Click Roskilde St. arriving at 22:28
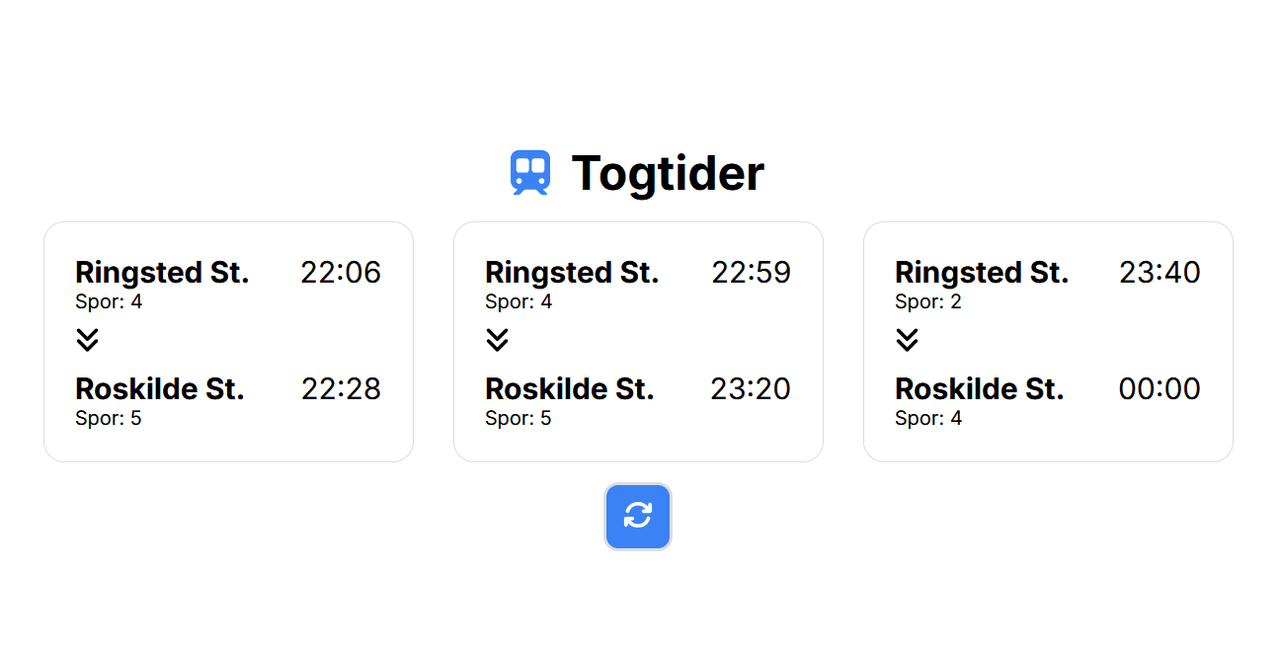This screenshot has height=667, width=1280. (x=160, y=388)
